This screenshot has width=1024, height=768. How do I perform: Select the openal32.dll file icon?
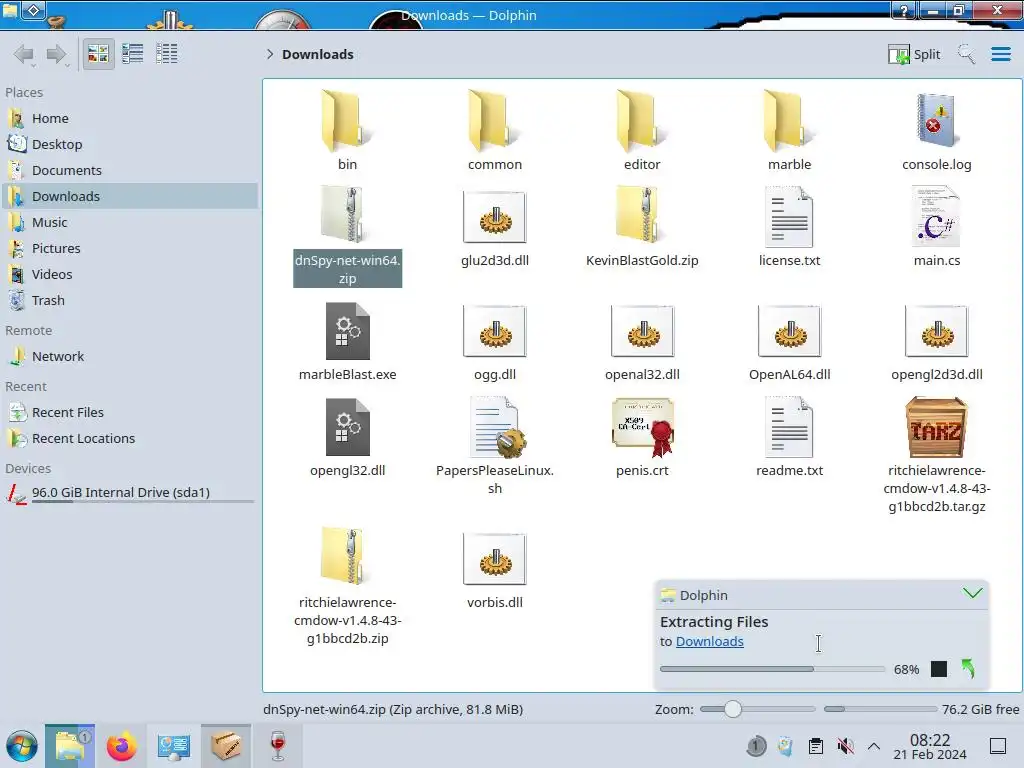[642, 332]
